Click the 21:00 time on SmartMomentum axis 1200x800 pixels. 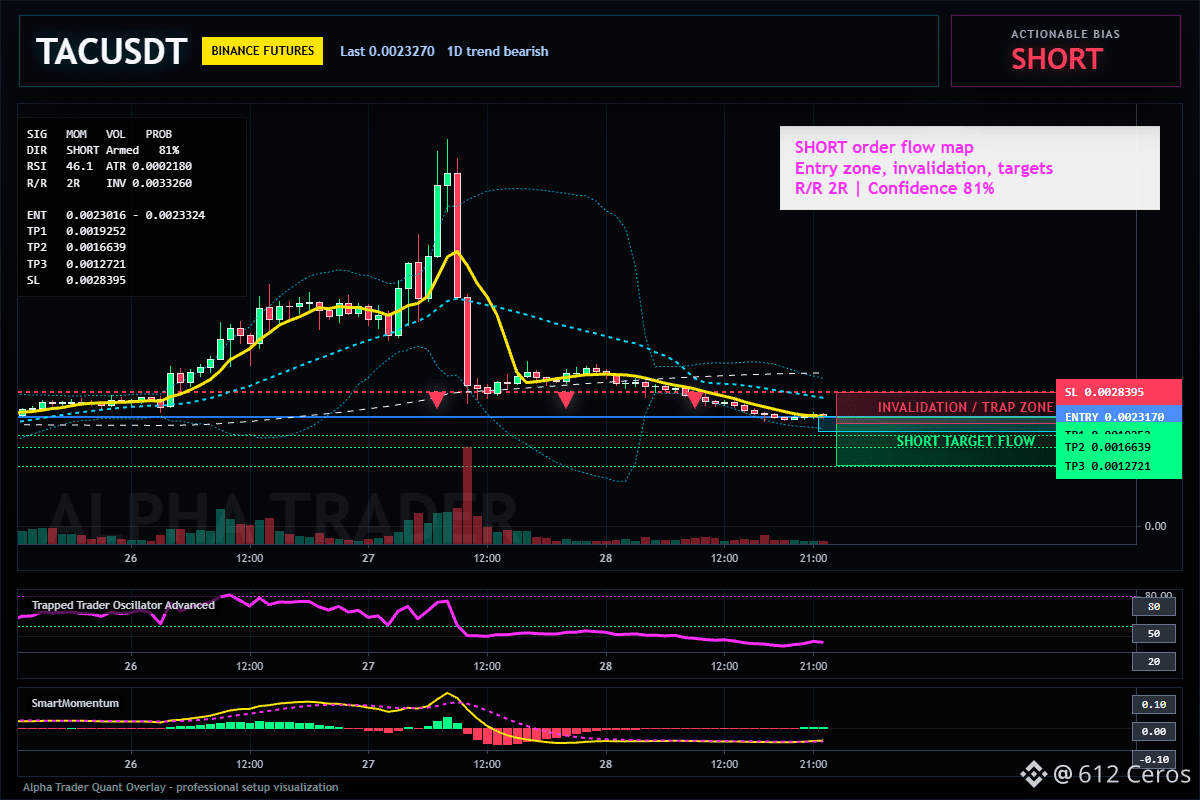coord(814,764)
